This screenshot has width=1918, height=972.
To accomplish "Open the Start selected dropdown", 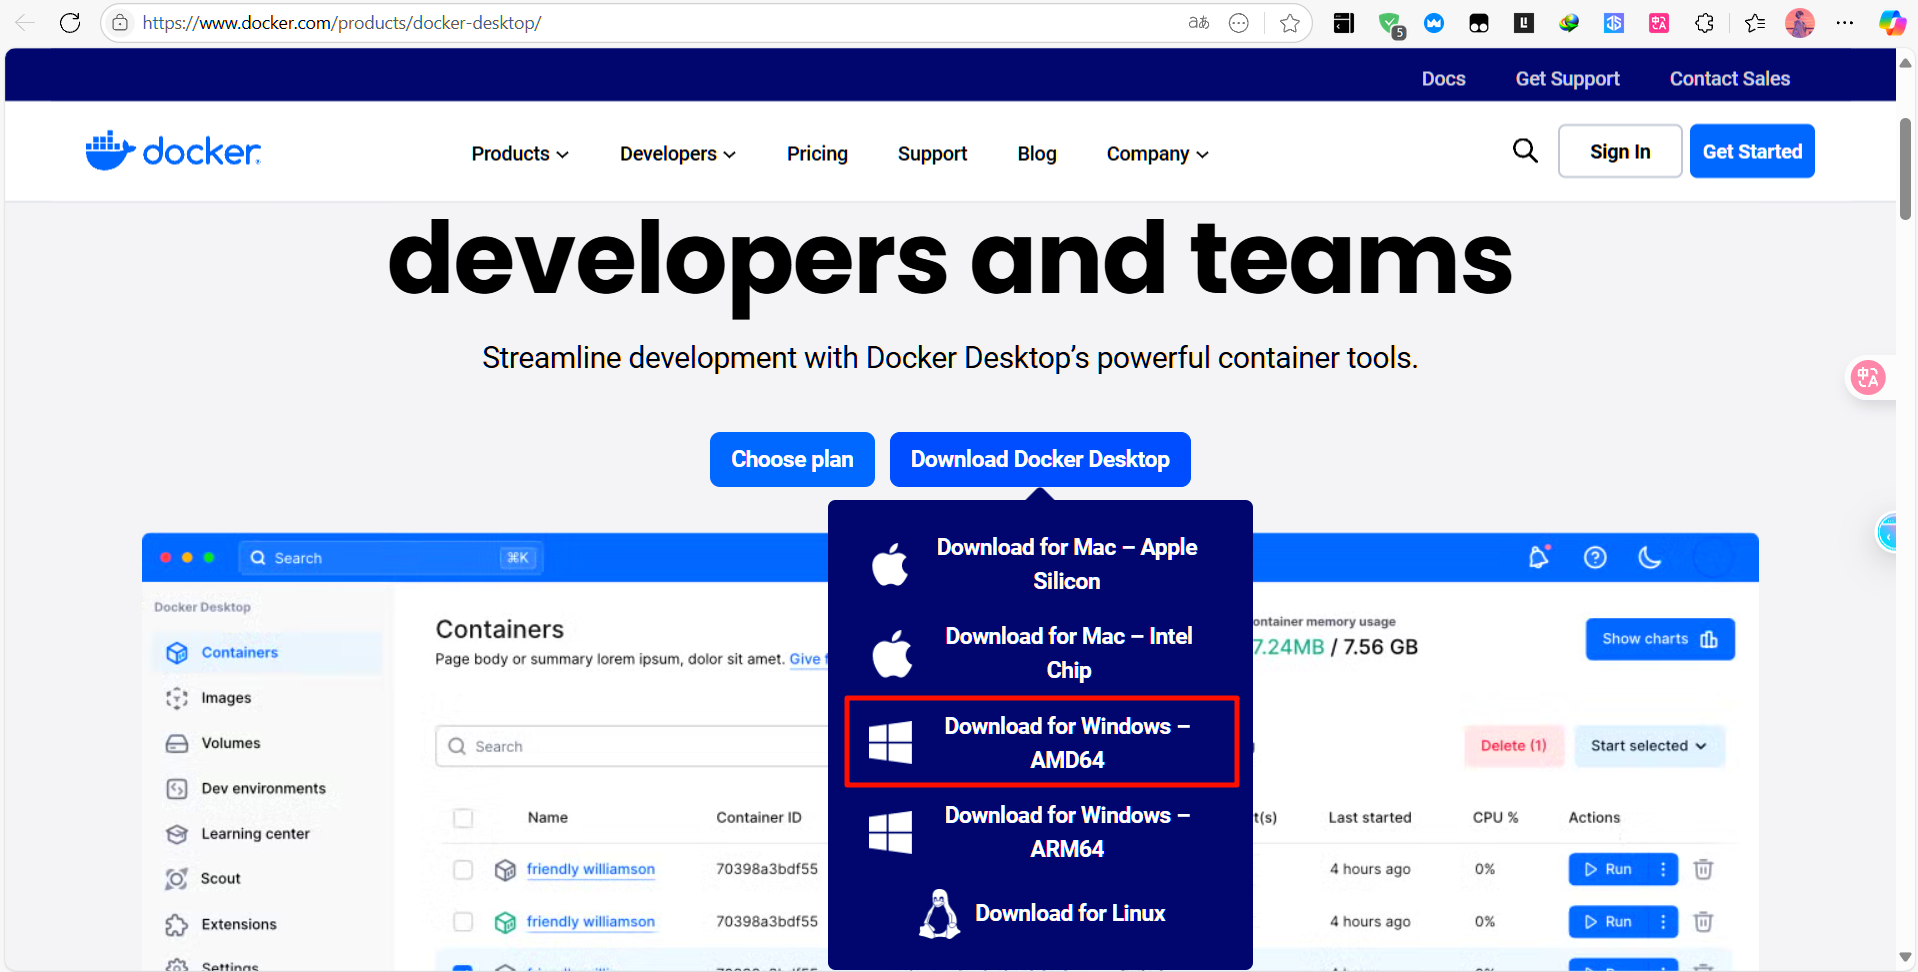I will (x=1648, y=746).
